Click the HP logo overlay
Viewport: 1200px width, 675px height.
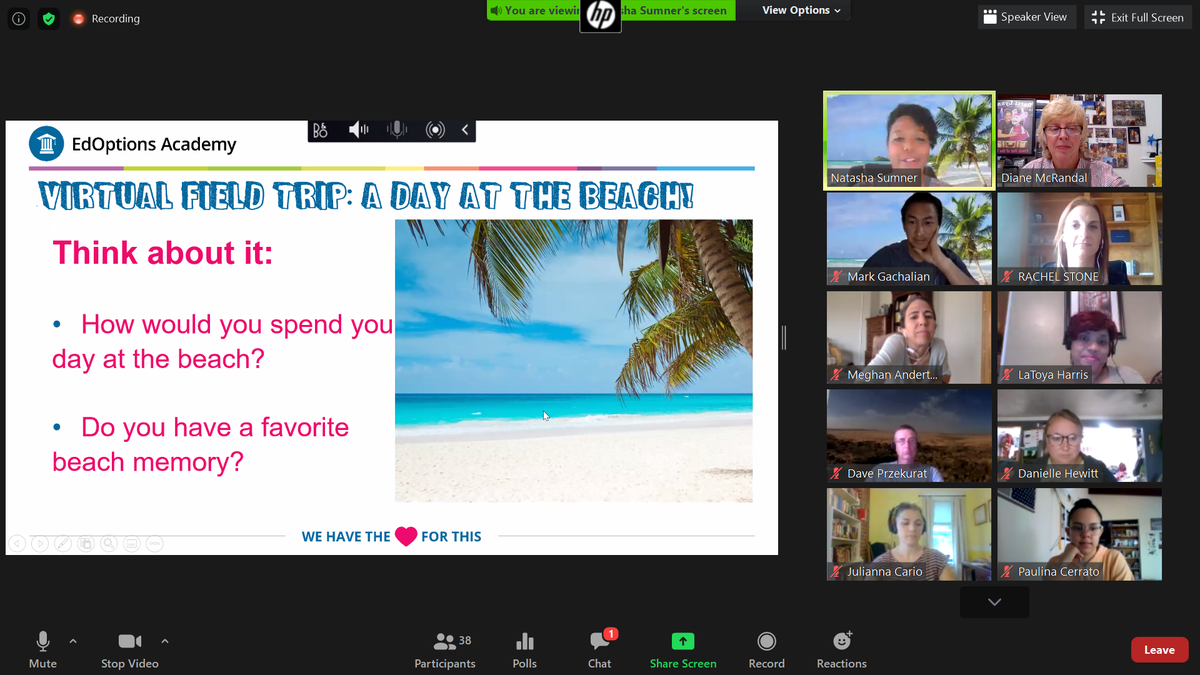click(600, 15)
